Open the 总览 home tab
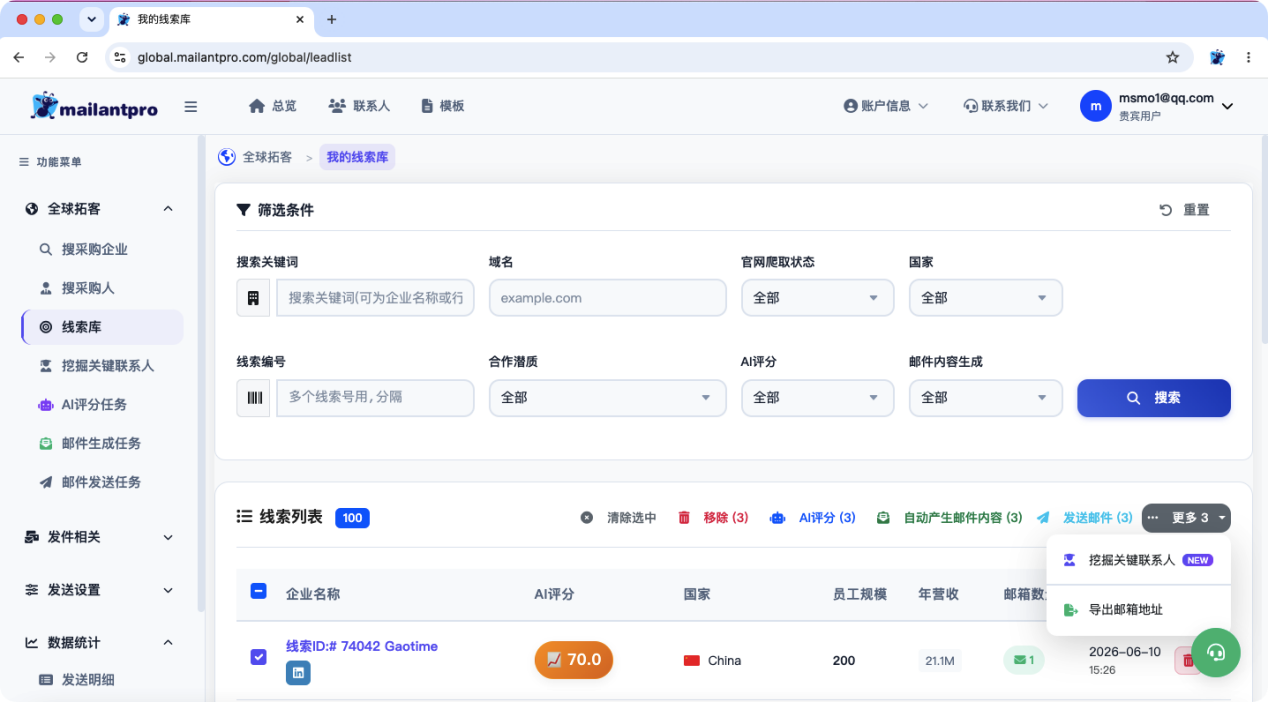 tap(272, 106)
